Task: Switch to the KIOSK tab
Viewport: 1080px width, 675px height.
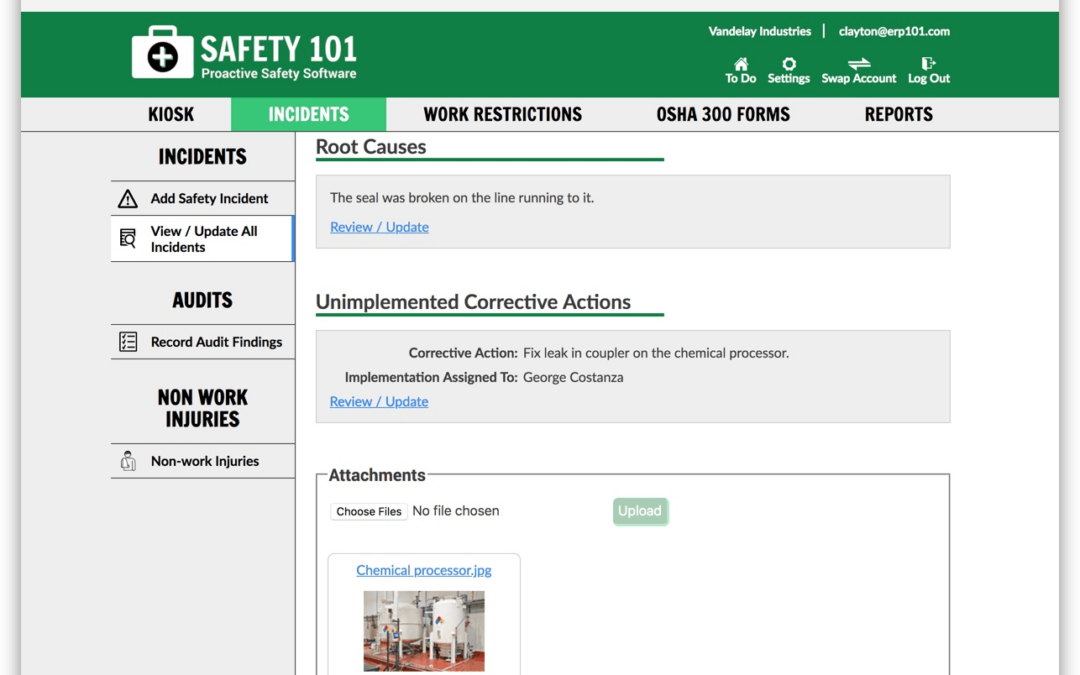Action: coord(171,114)
